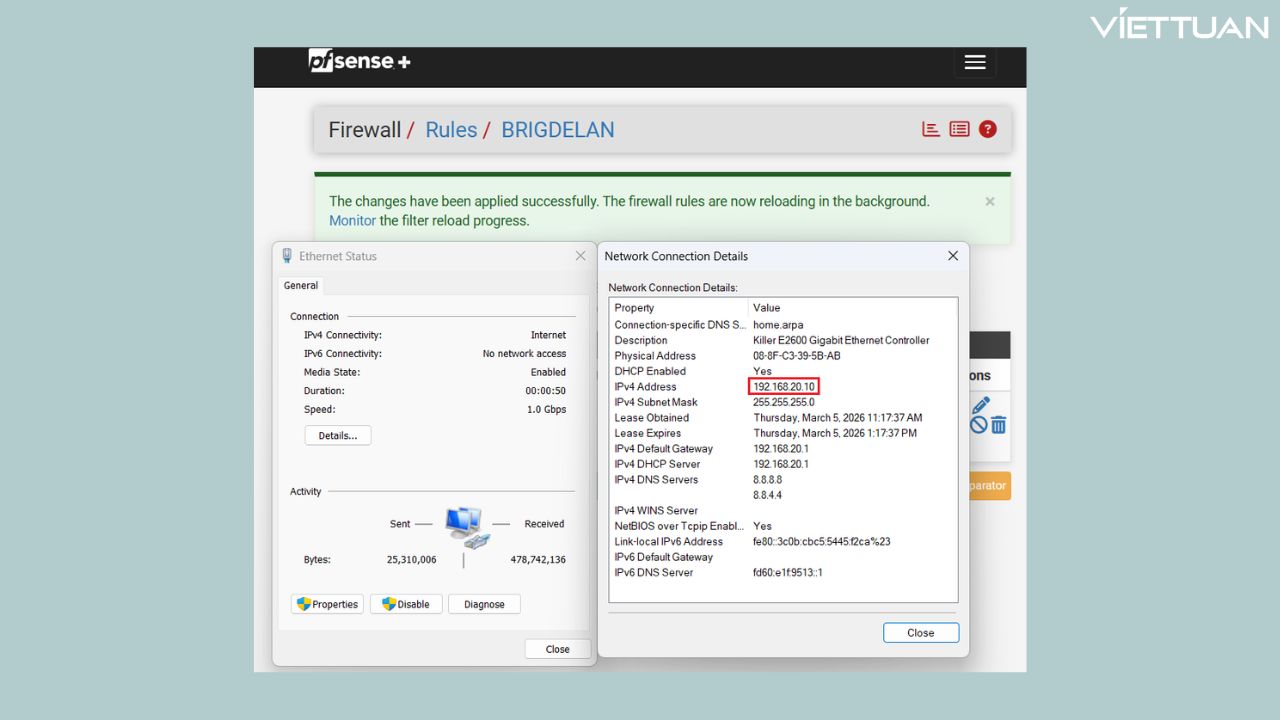Open the firewall rules status graph icon
The width and height of the screenshot is (1280, 720).
pos(931,129)
